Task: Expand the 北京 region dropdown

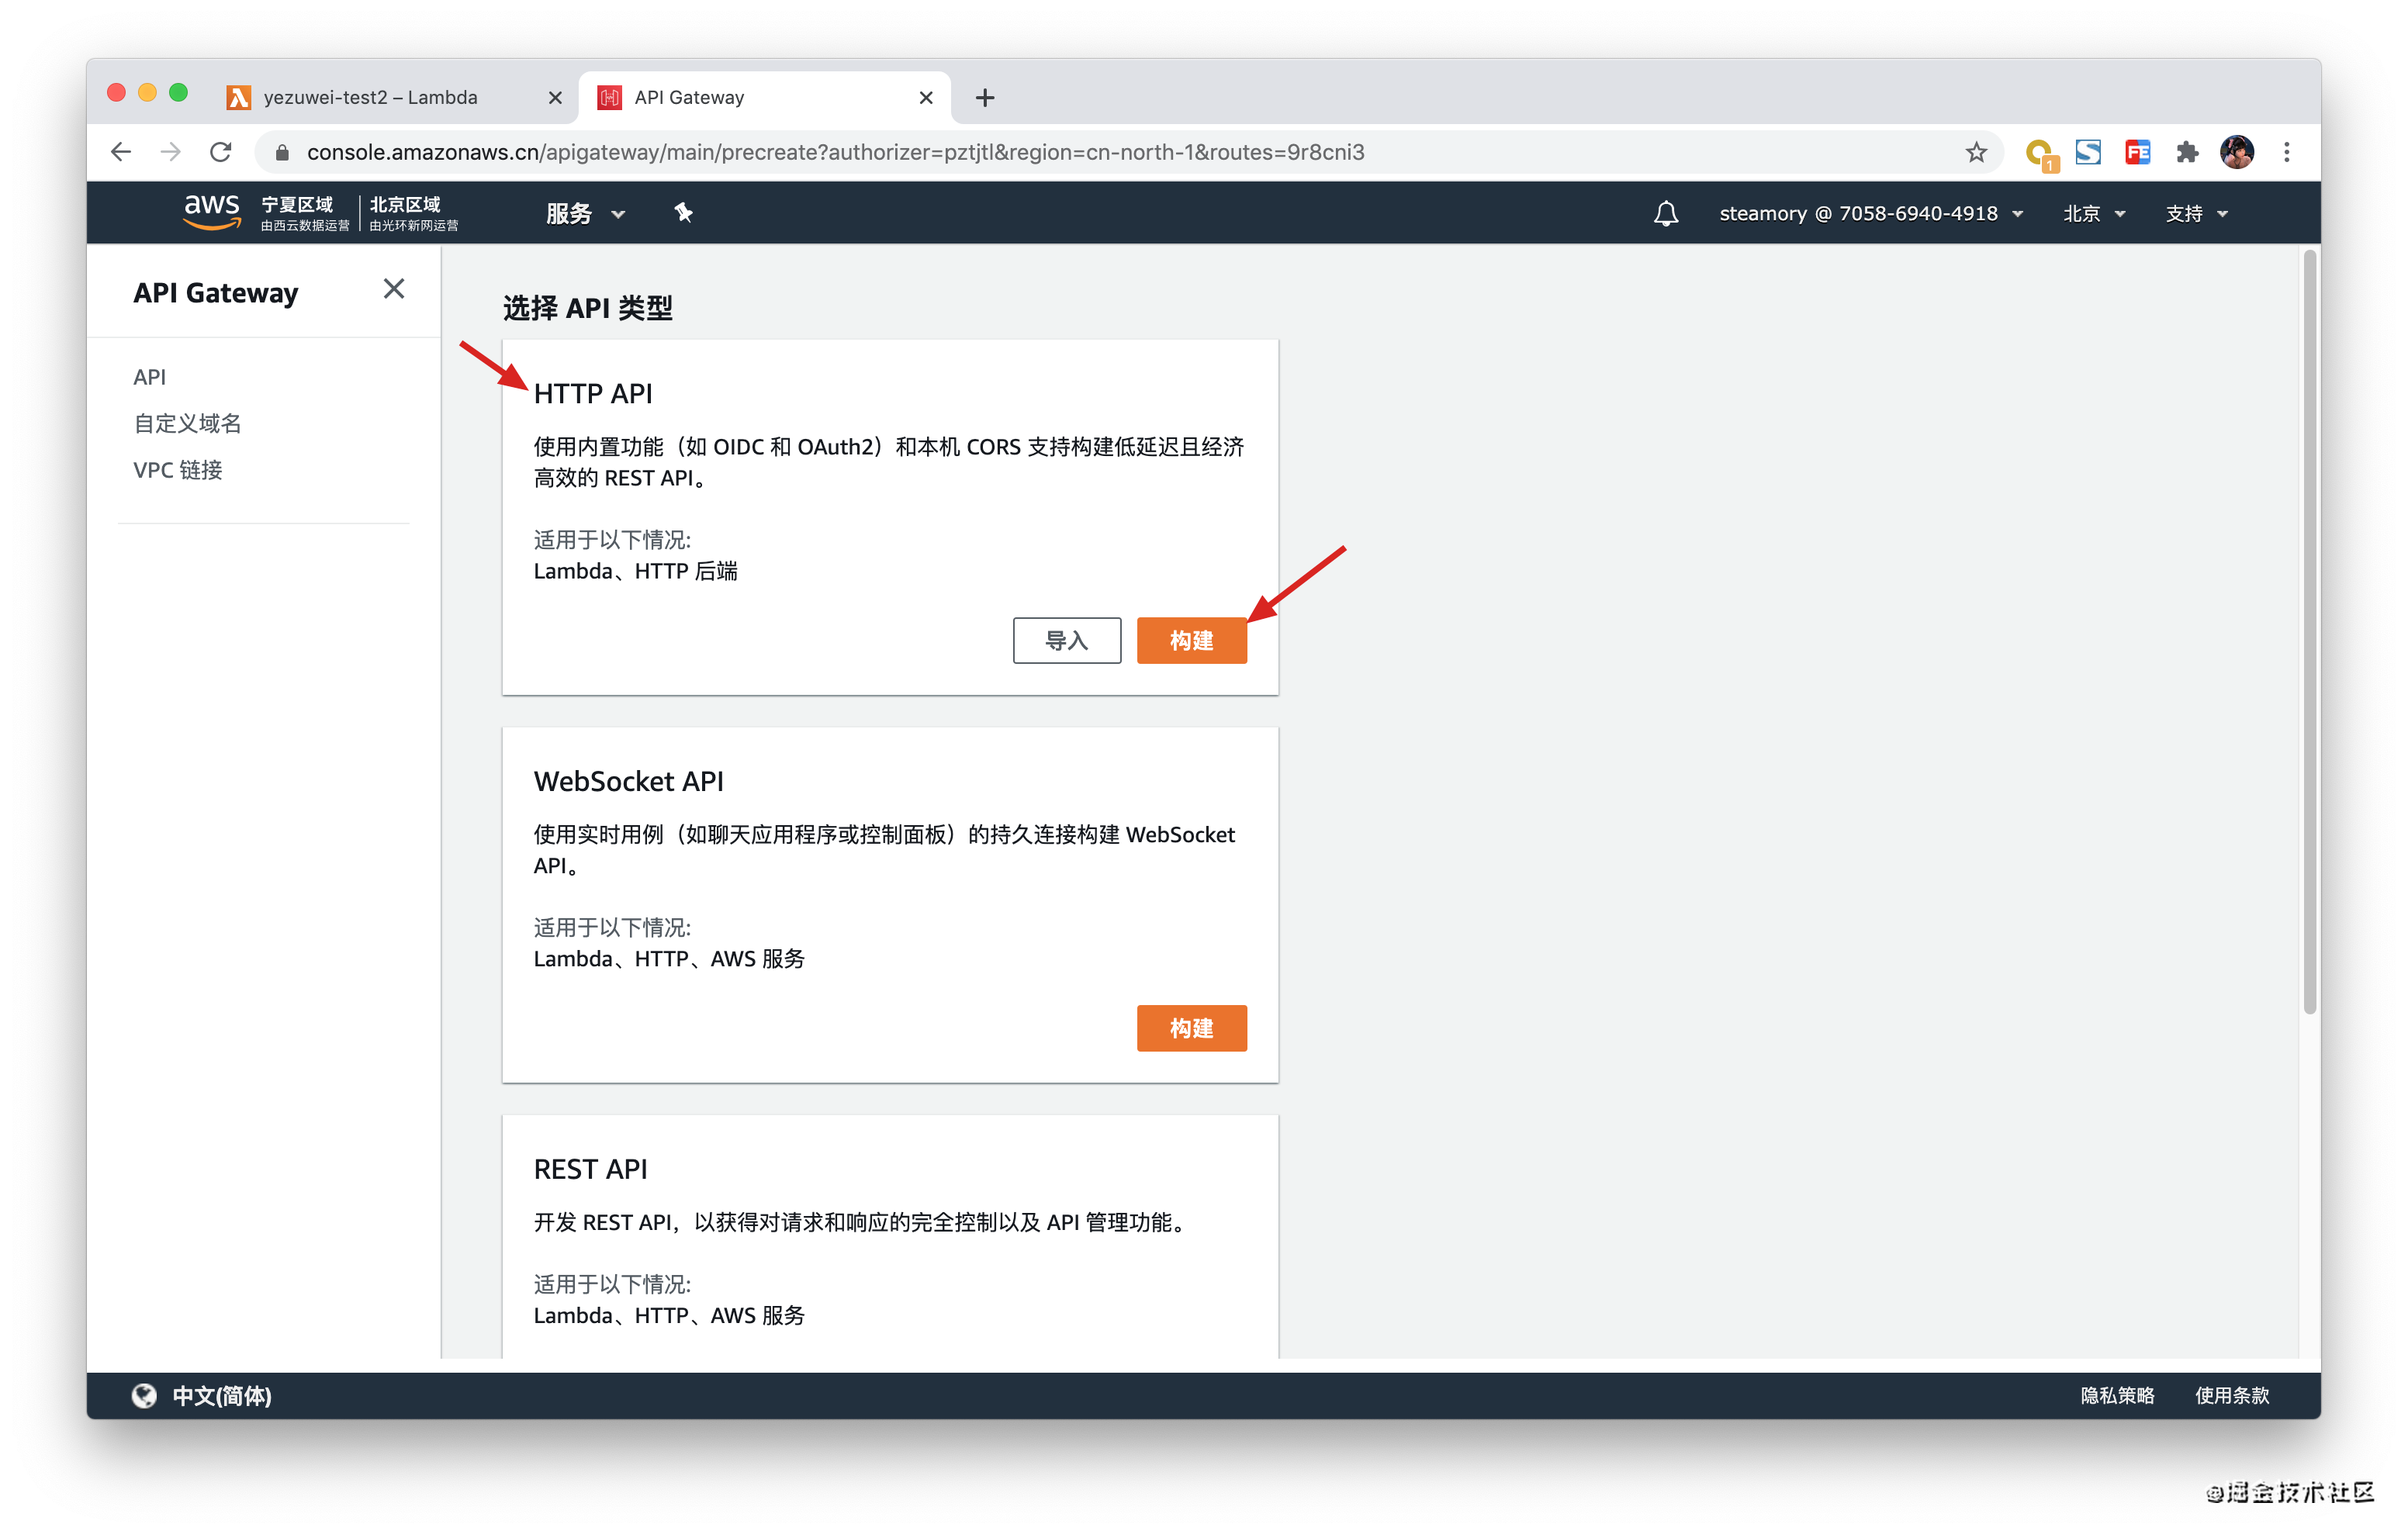Action: tap(2093, 213)
